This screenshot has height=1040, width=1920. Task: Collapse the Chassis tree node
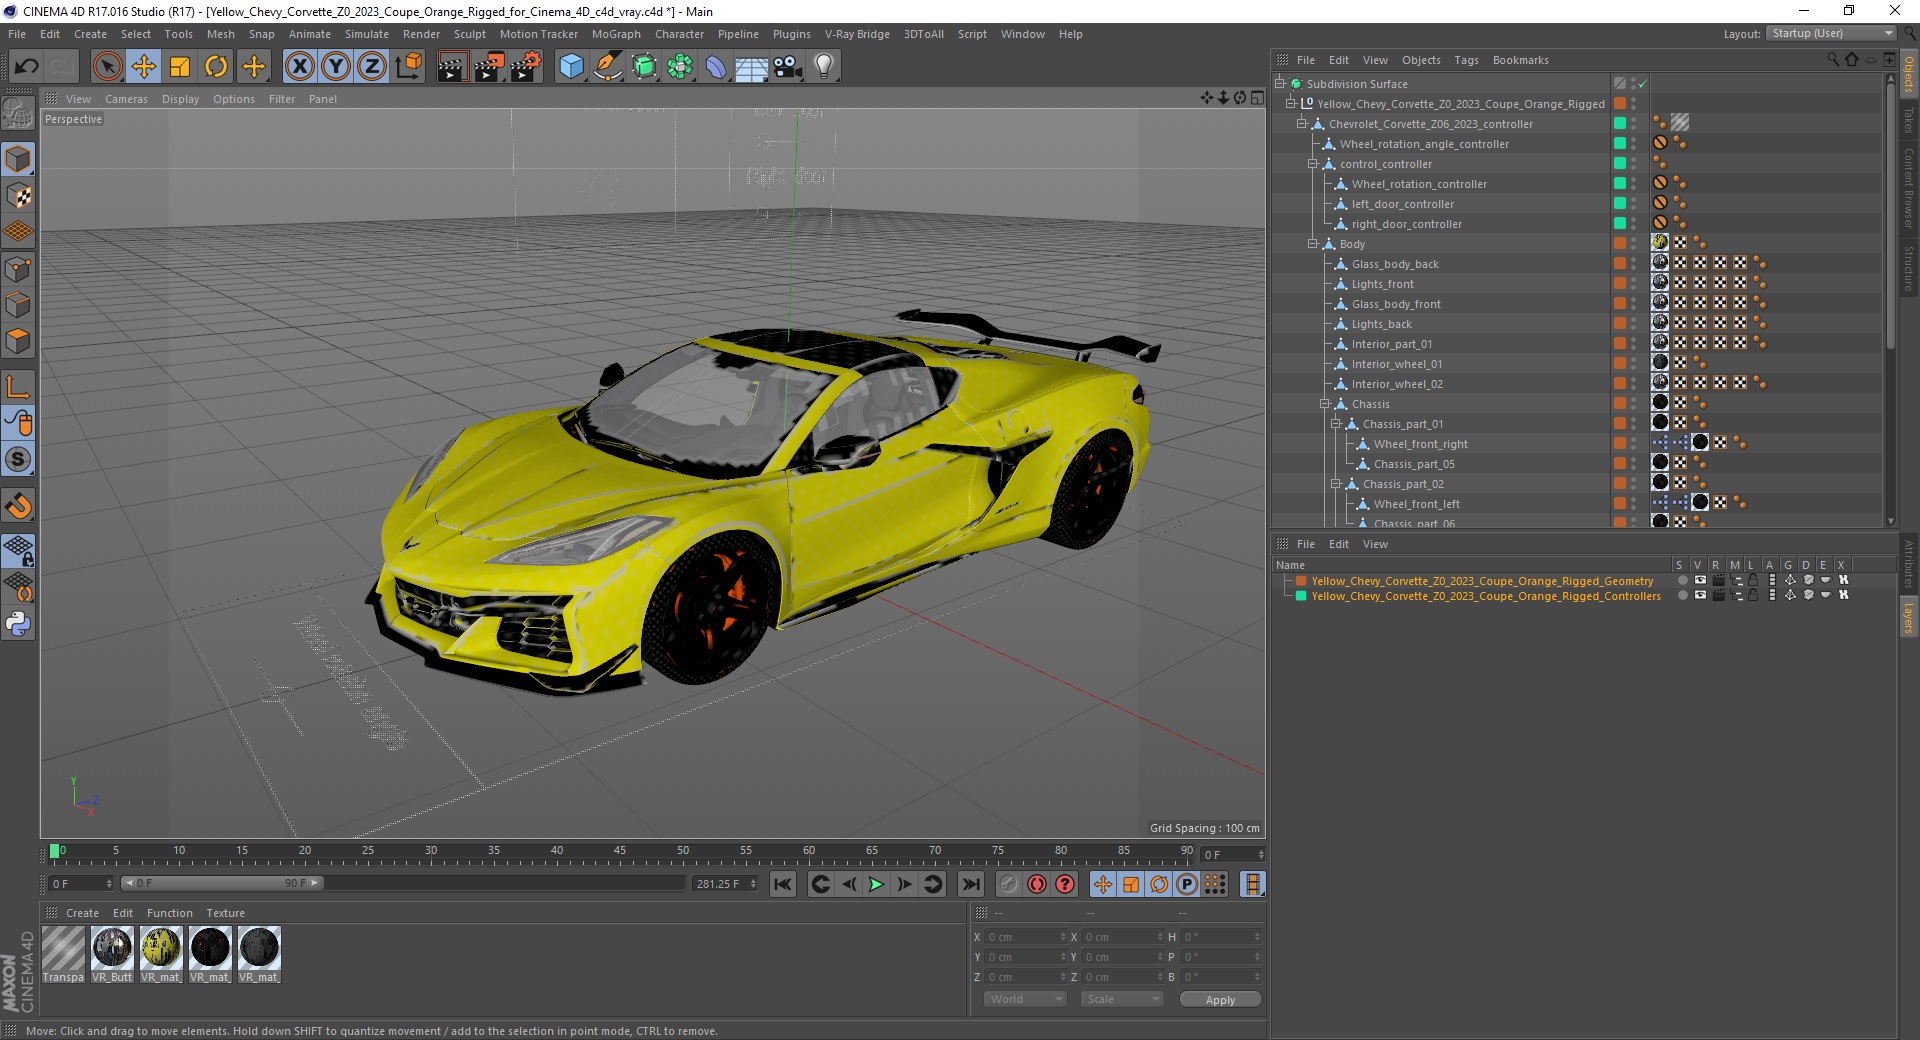1324,404
